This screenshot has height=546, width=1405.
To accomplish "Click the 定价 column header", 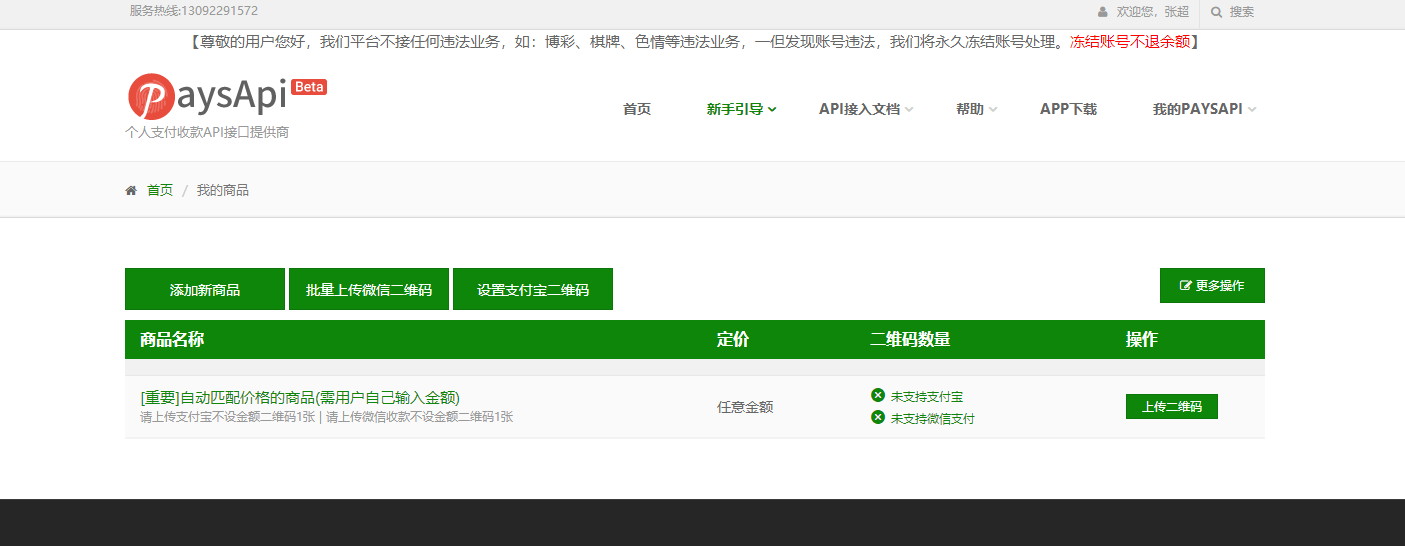I will 733,339.
